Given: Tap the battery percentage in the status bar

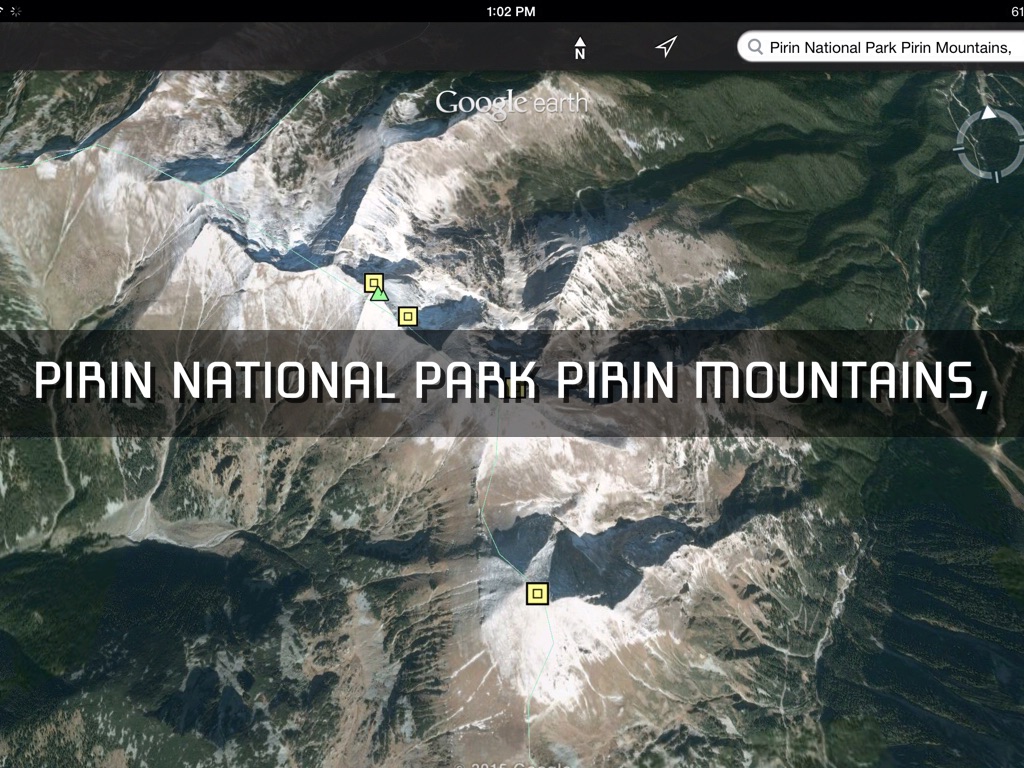Looking at the screenshot, I should (x=1016, y=11).
